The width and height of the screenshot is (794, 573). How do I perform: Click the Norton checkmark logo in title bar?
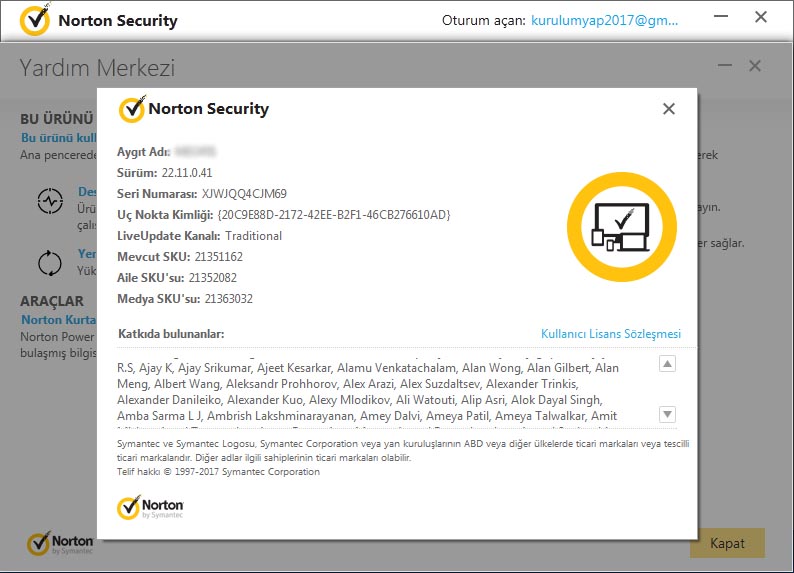coord(35,20)
